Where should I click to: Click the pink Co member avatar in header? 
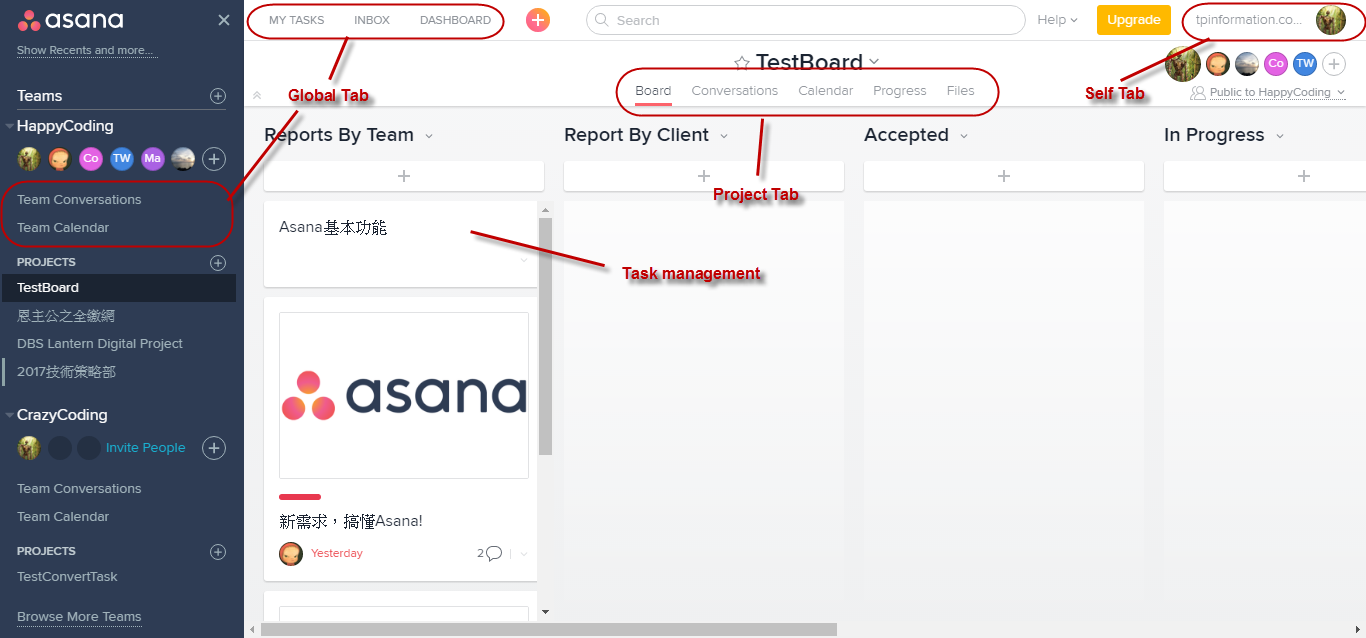[x=1276, y=64]
